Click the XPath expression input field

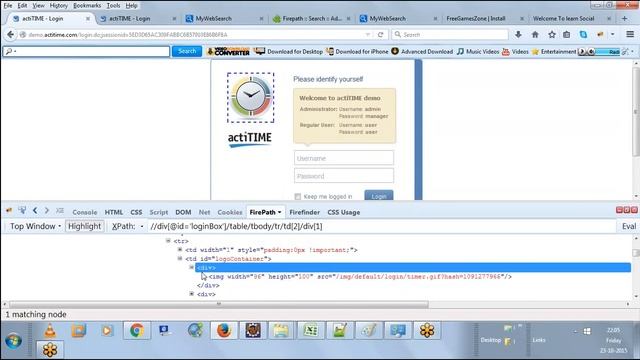[x=382, y=226]
